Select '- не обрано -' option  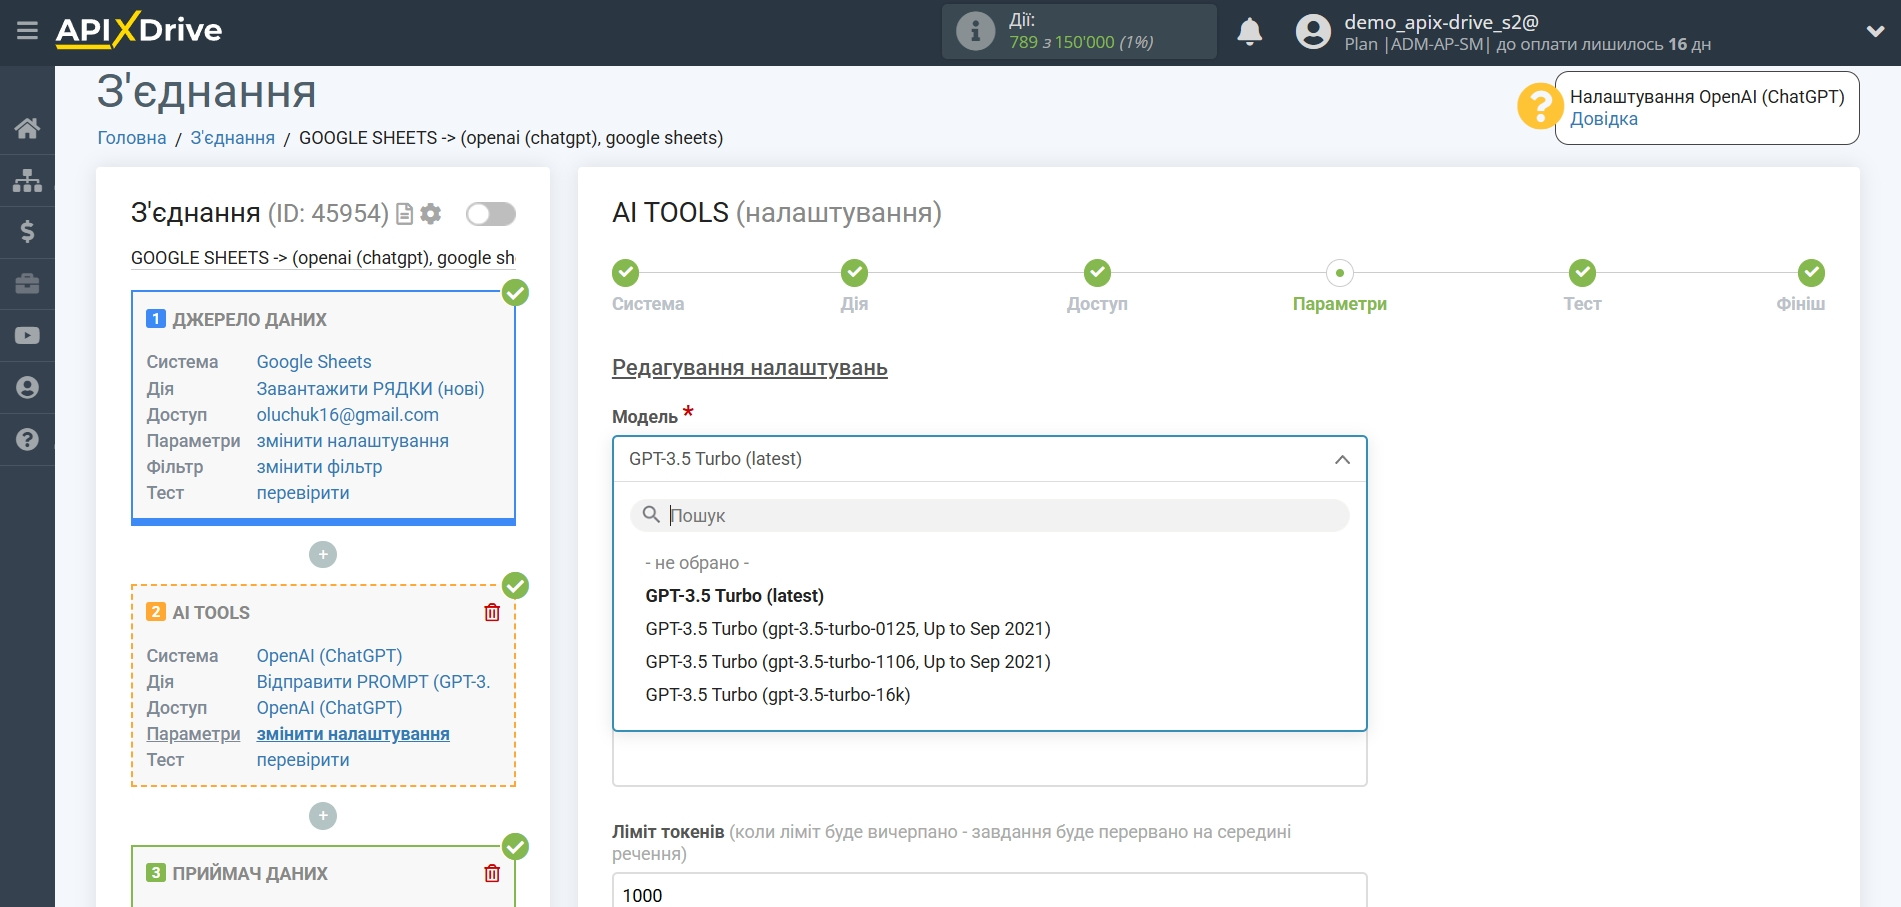(697, 563)
